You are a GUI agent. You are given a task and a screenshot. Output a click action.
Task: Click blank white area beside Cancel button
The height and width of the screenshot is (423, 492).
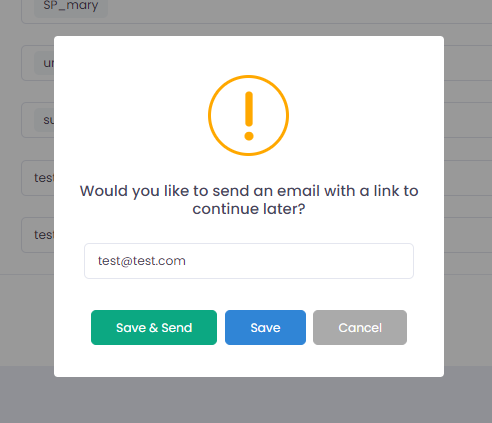425,327
